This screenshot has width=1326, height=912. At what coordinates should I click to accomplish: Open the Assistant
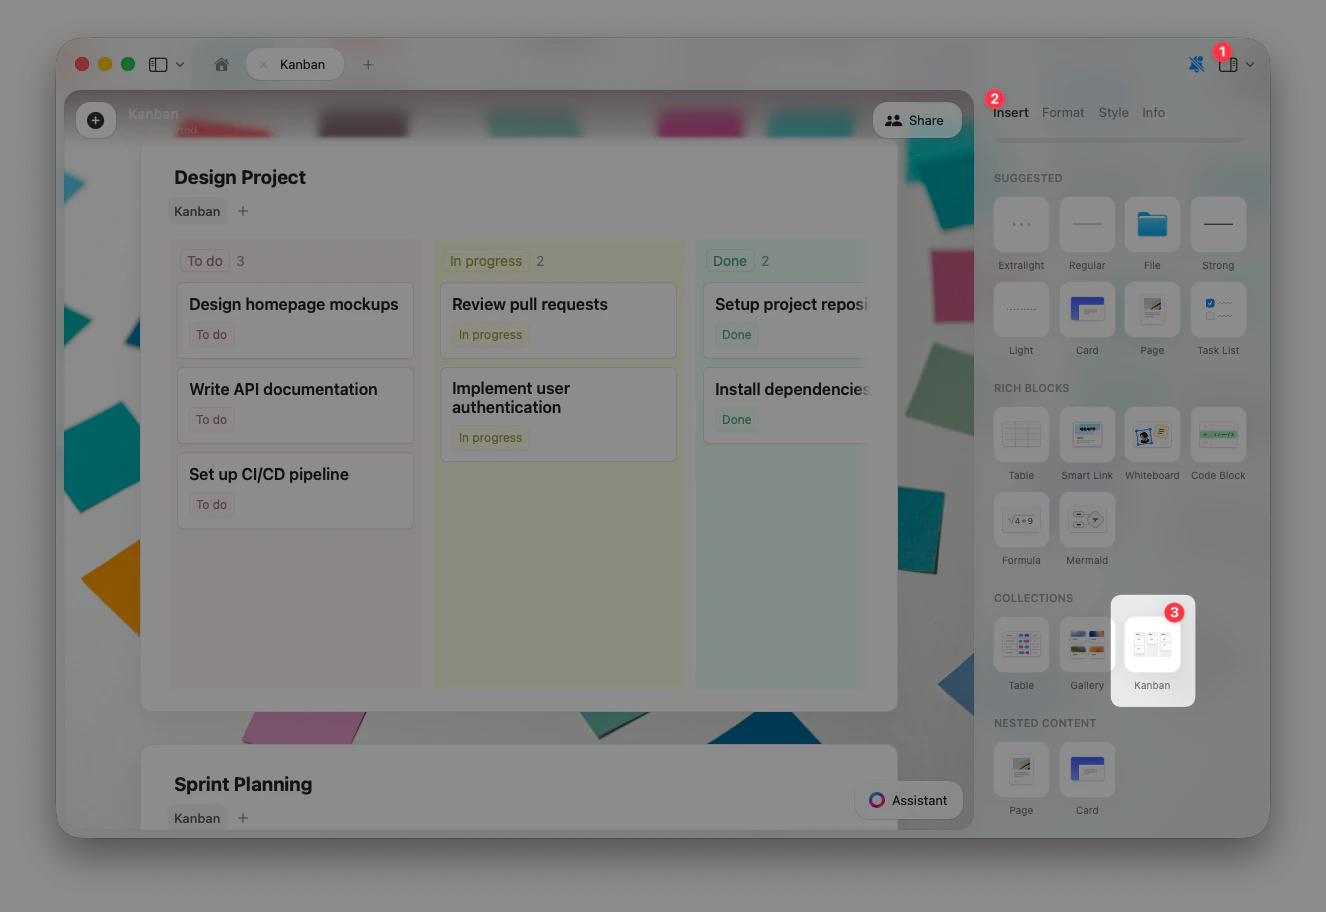coord(908,800)
